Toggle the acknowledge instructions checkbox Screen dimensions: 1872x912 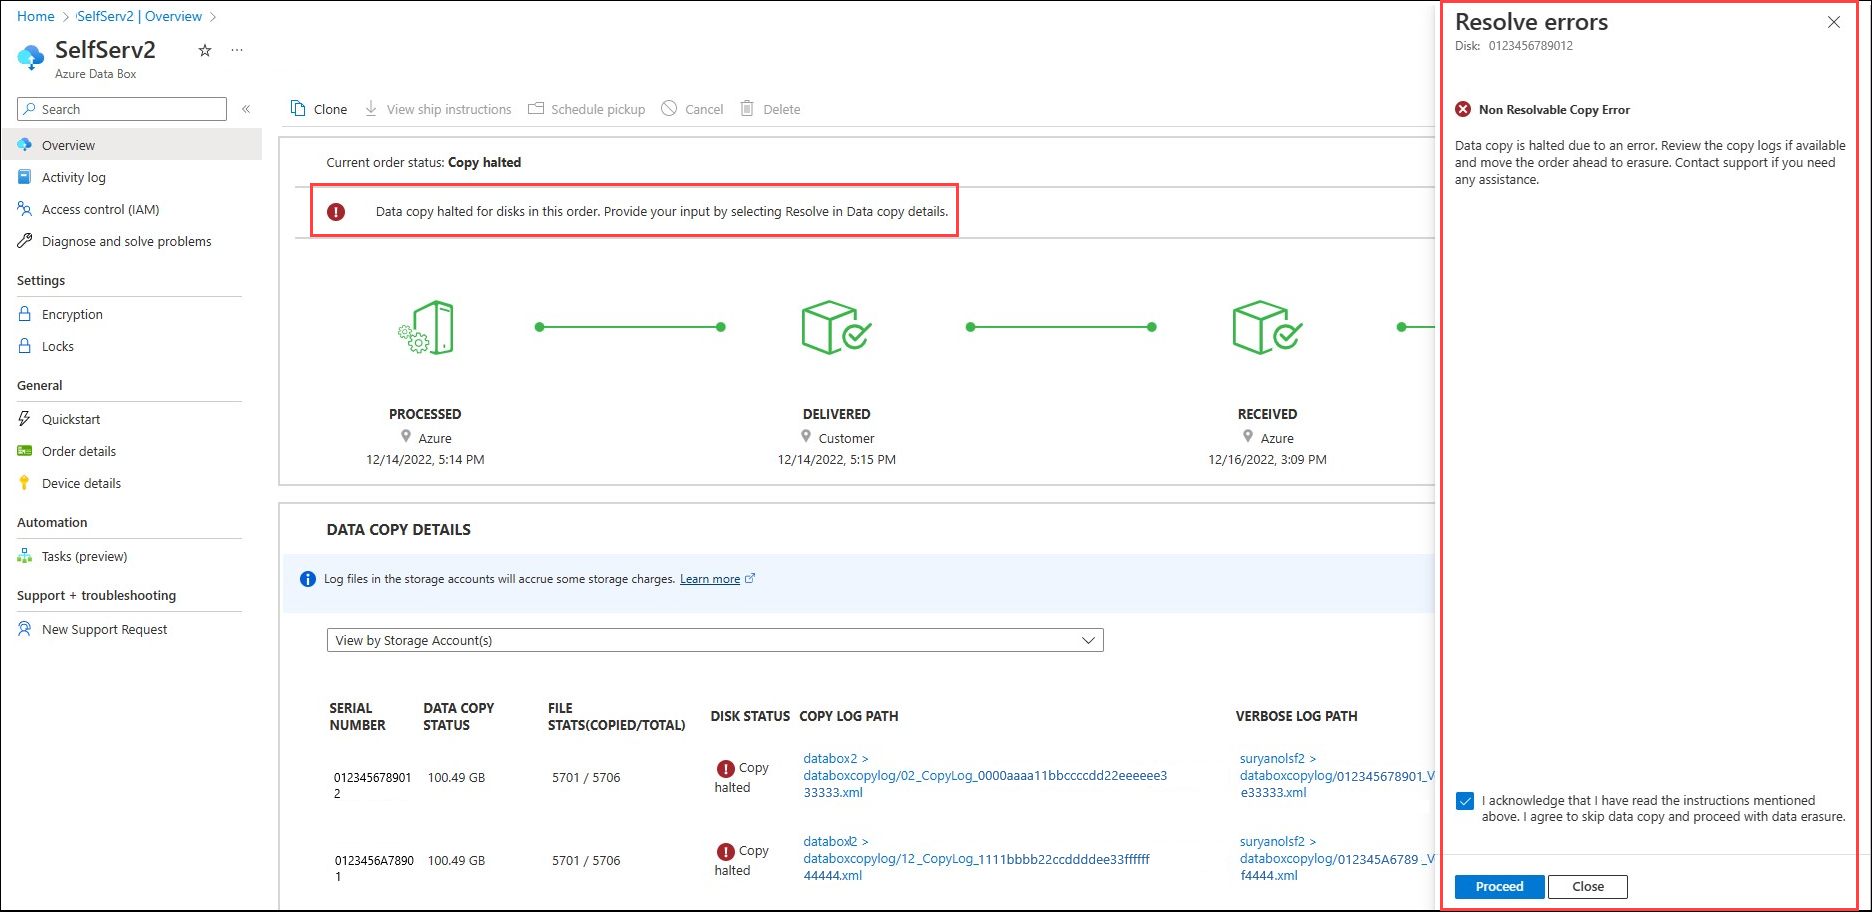(x=1465, y=801)
